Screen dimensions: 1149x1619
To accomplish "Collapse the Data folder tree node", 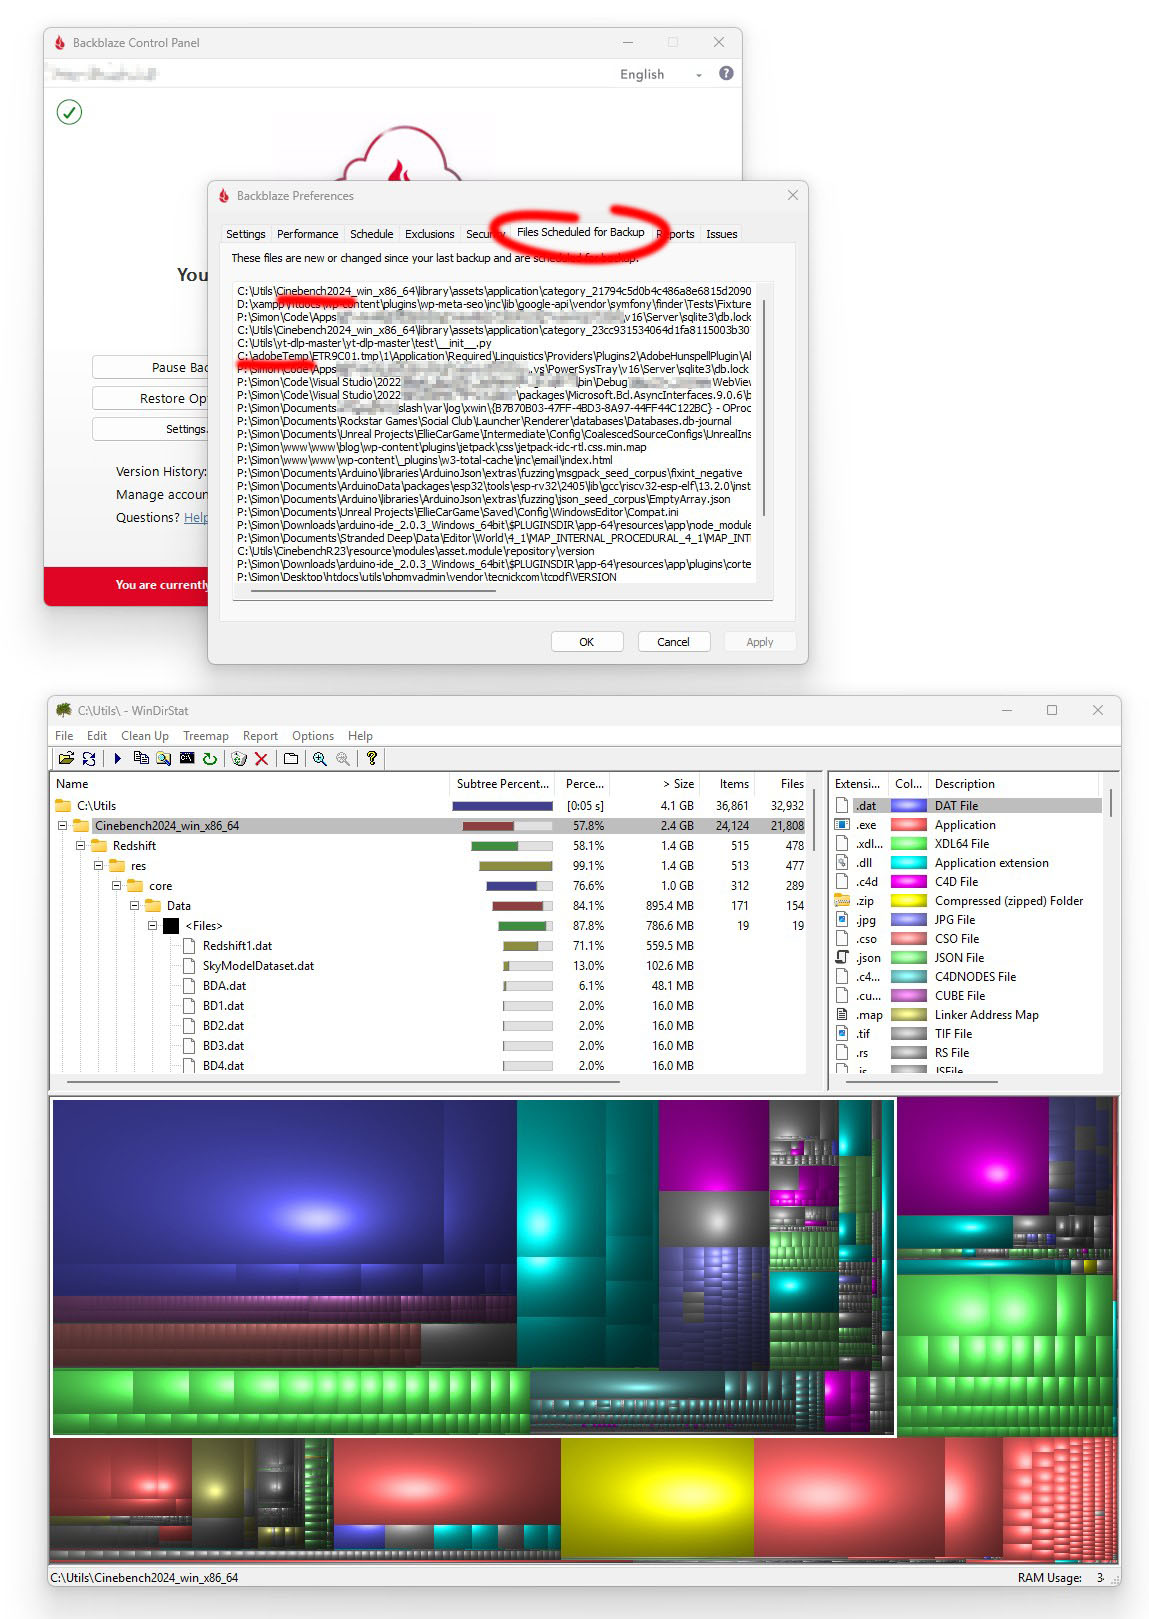I will 135,906.
